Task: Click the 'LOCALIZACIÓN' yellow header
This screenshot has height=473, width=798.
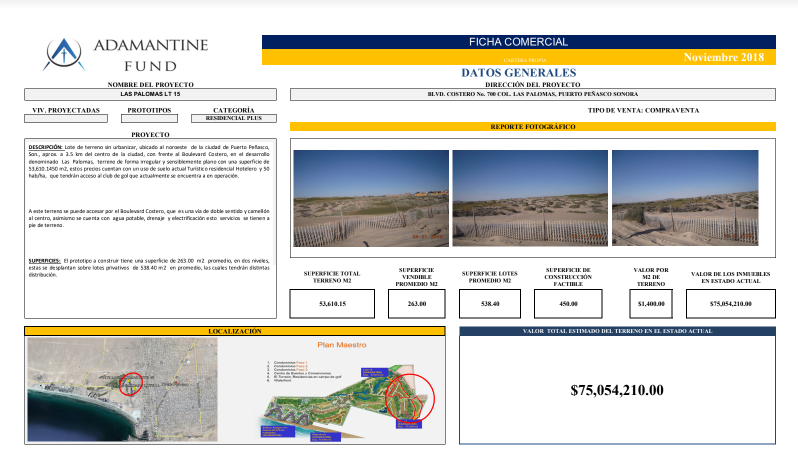Action: (x=235, y=331)
